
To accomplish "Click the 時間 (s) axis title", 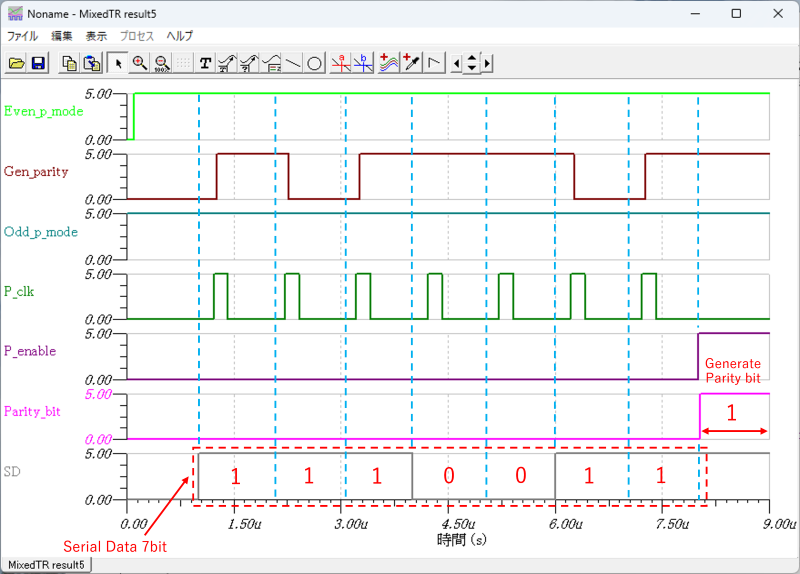I will point(462,539).
